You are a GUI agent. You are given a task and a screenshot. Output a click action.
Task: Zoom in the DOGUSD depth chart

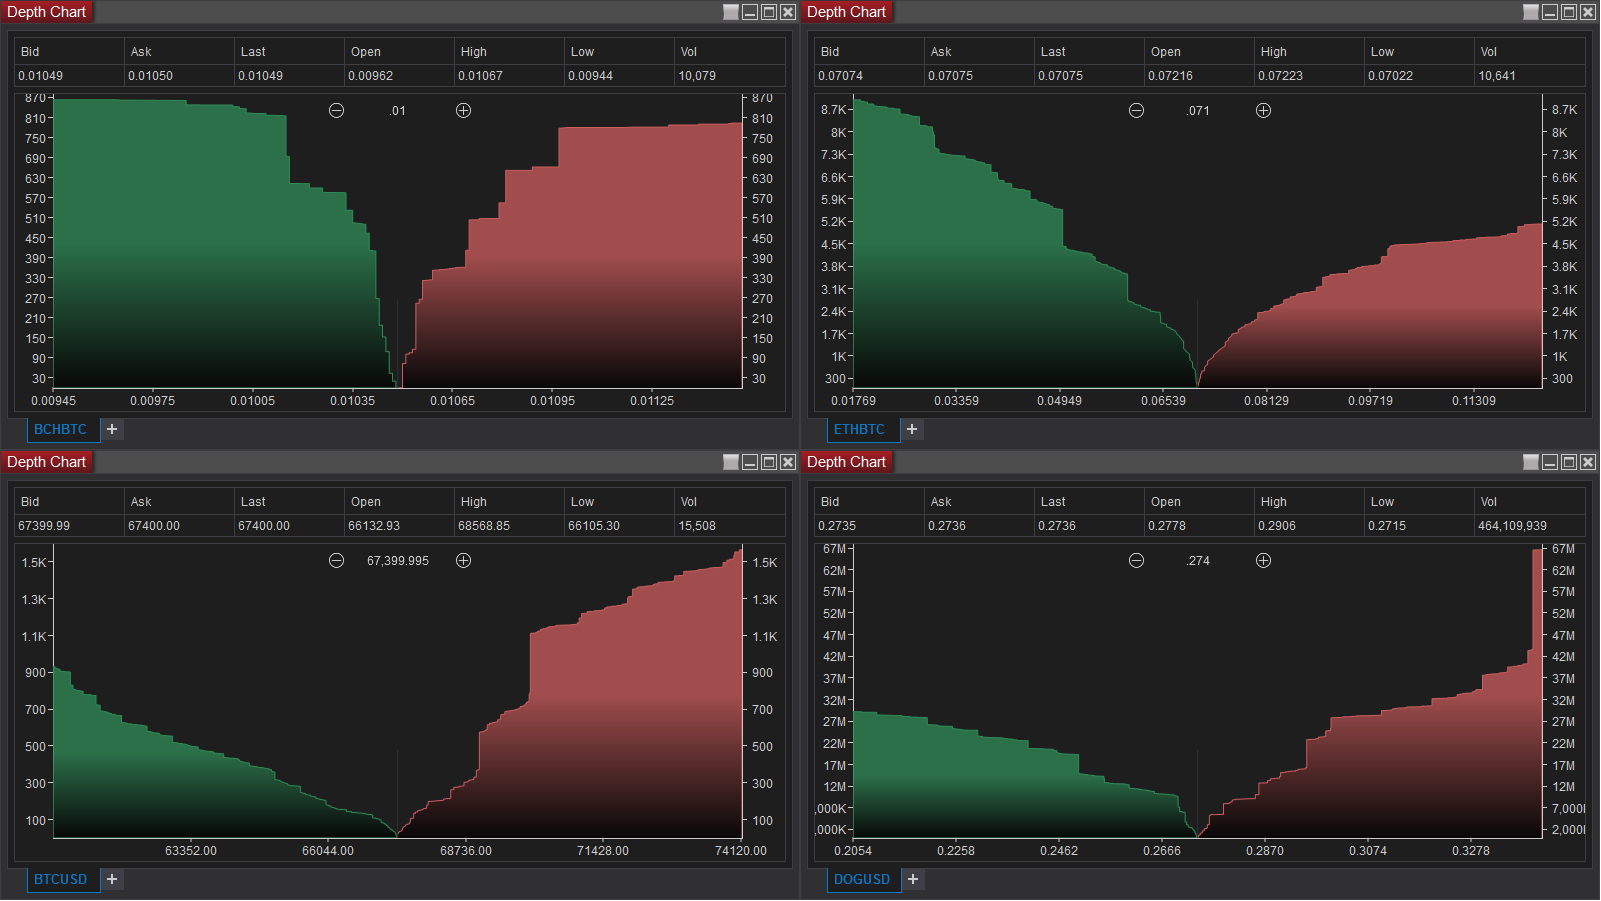(1263, 561)
